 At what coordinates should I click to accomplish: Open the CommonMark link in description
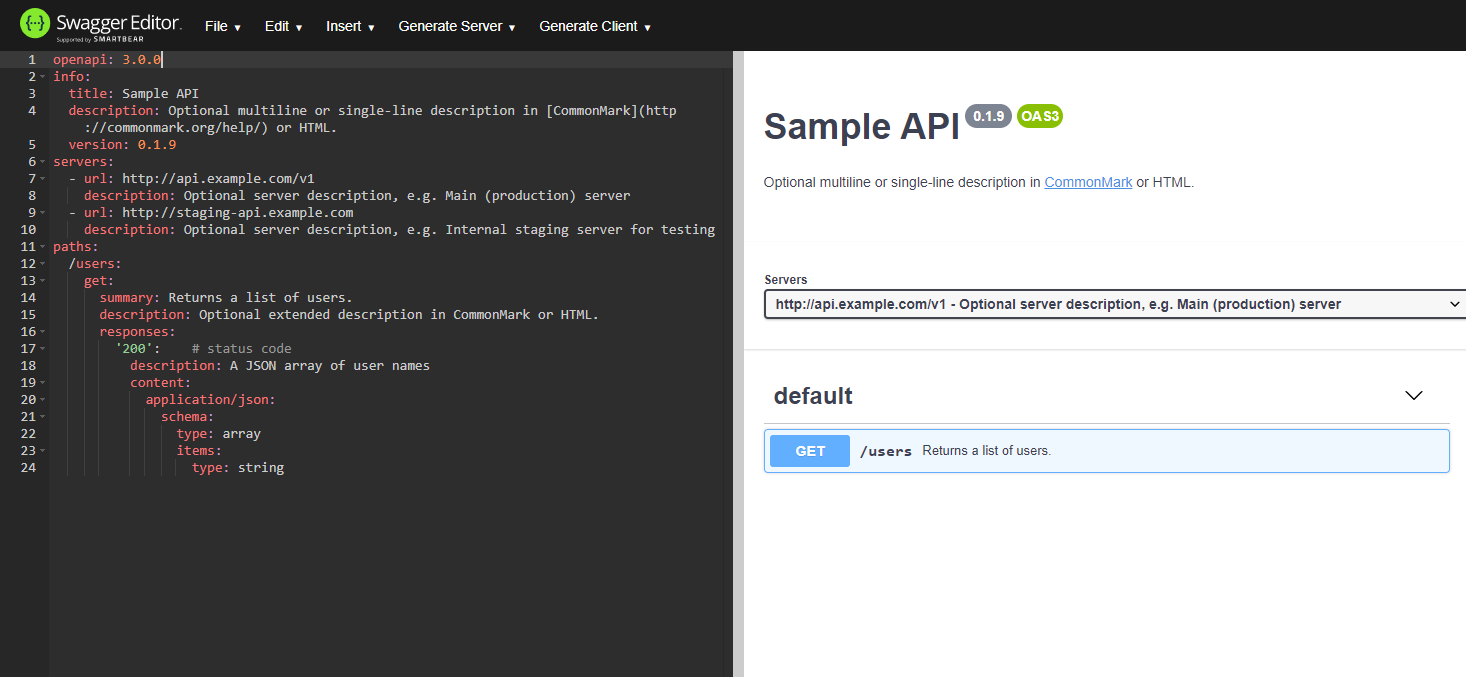click(1088, 183)
